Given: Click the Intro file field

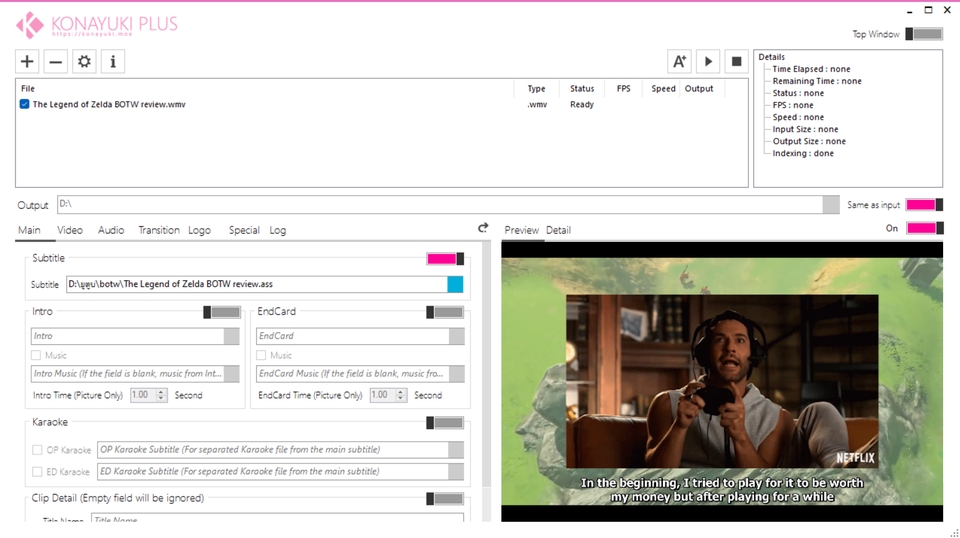Looking at the screenshot, I should point(127,336).
